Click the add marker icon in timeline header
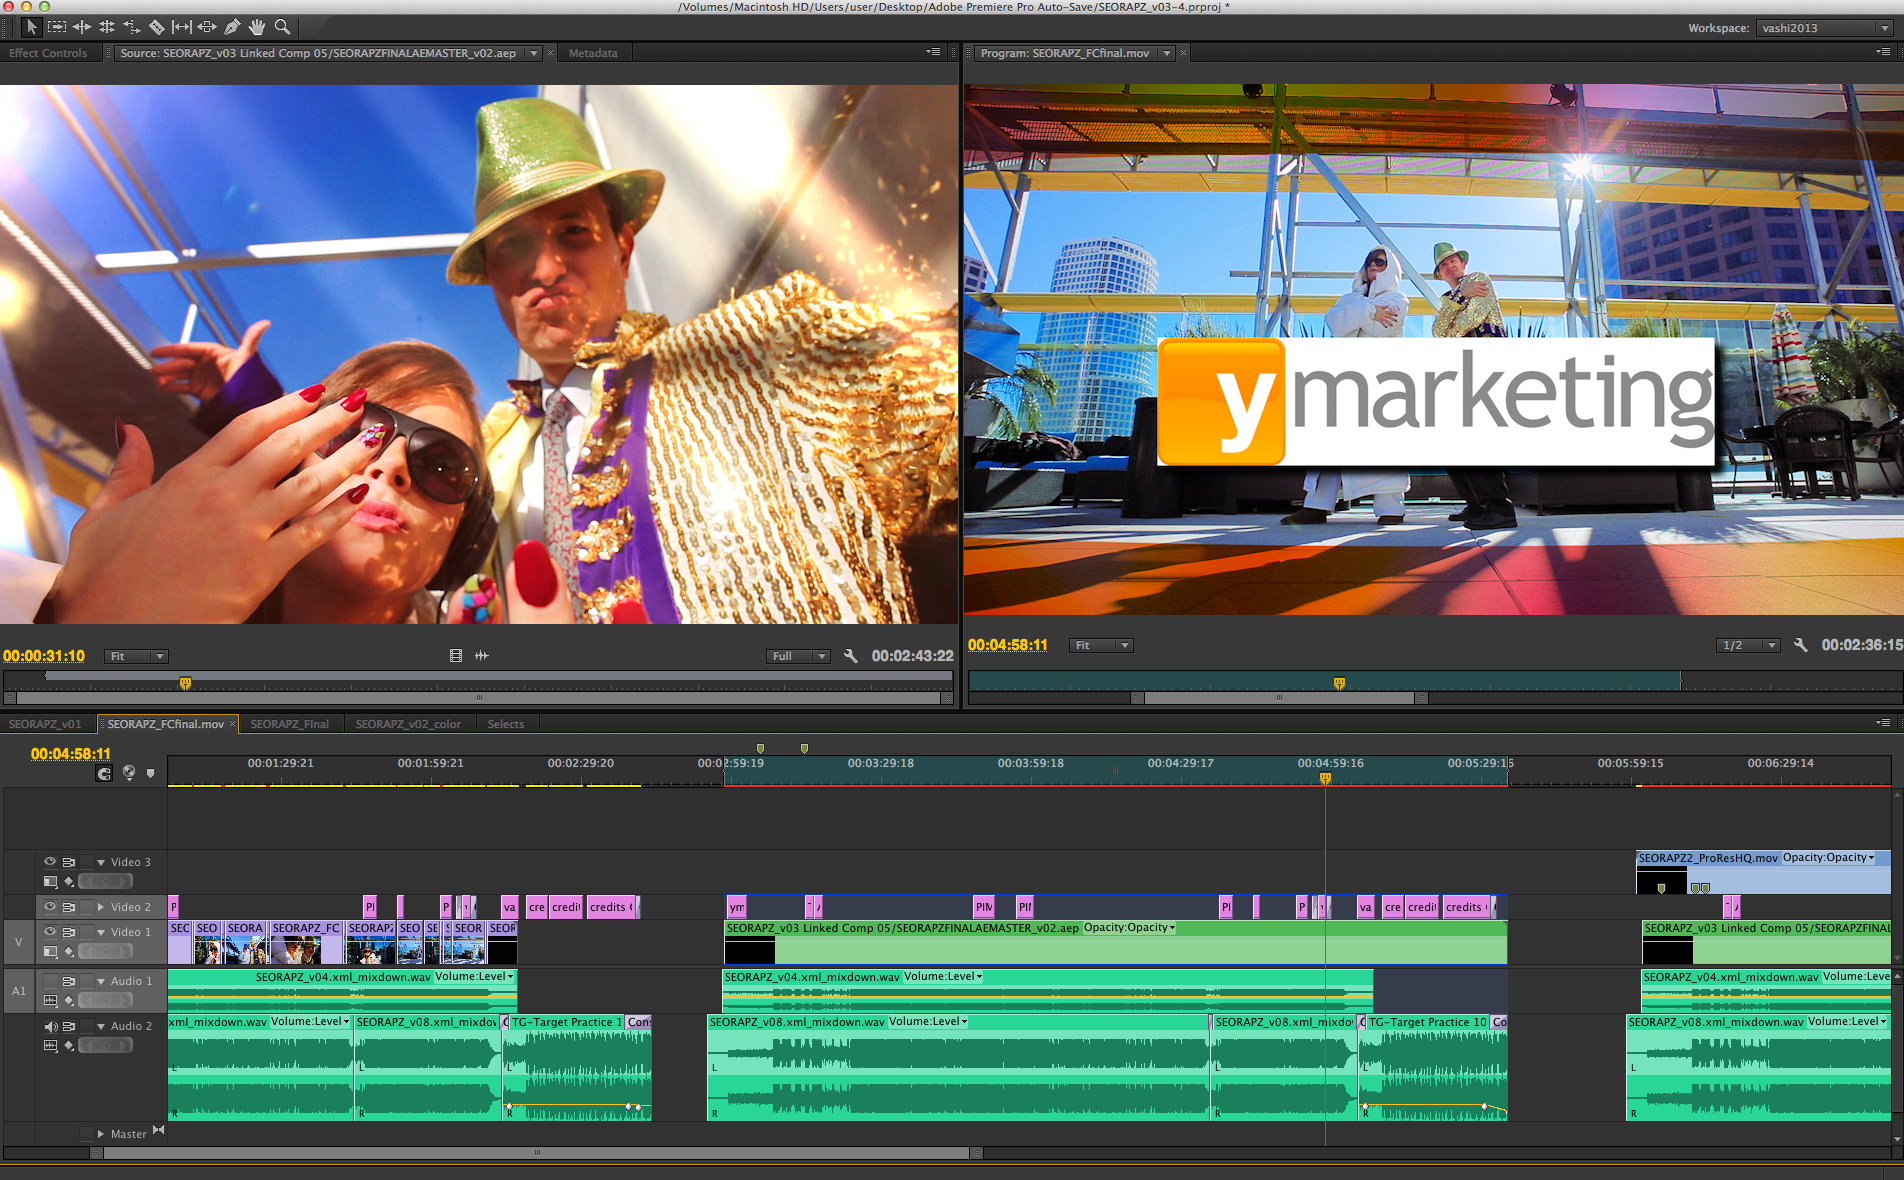Image resolution: width=1904 pixels, height=1180 pixels. pyautogui.click(x=150, y=773)
